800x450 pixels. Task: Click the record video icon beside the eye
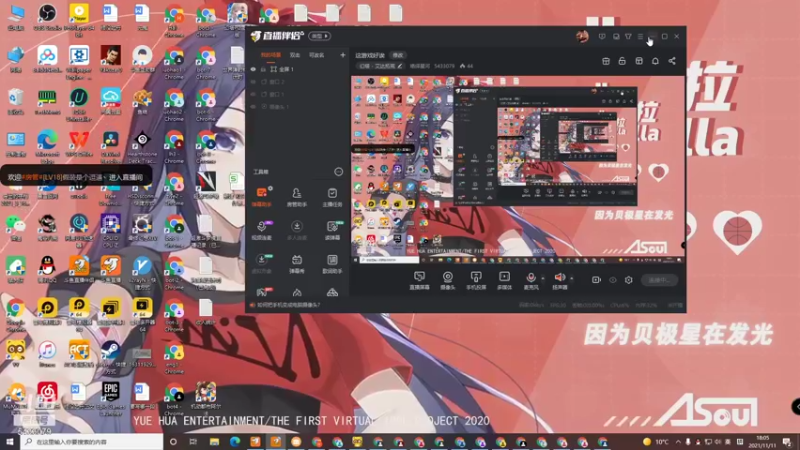[x=596, y=280]
